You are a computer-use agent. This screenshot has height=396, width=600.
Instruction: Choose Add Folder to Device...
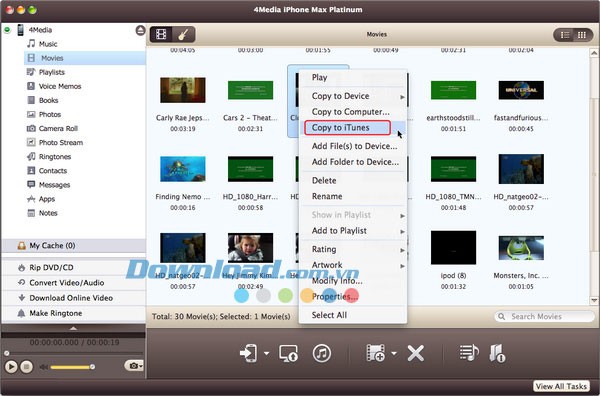pyautogui.click(x=352, y=162)
